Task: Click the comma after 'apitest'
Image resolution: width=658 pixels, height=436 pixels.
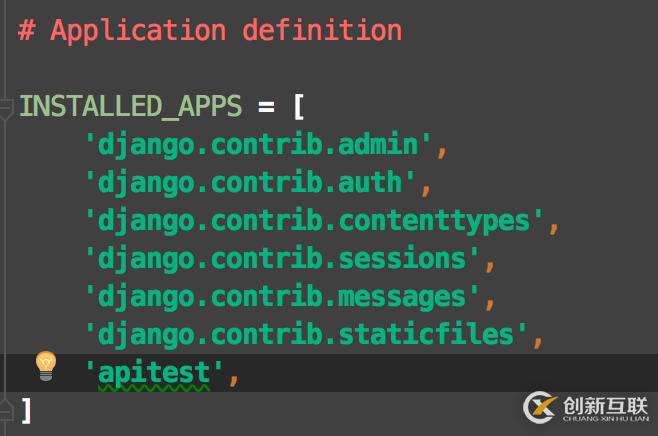Action: pos(235,376)
